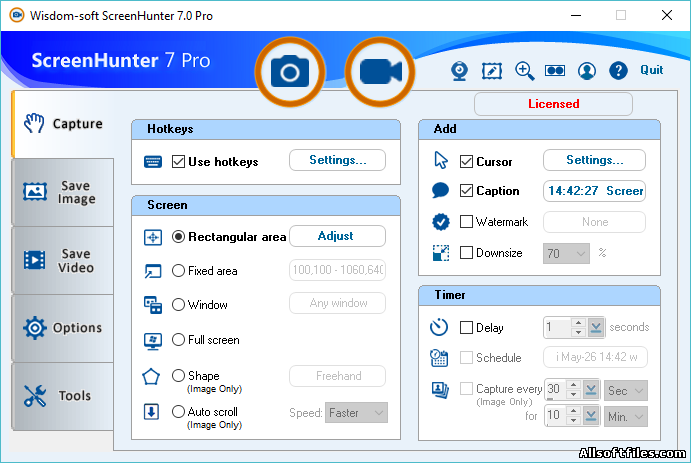Select the Fixed area radio button
The image size is (691, 463).
point(178,270)
